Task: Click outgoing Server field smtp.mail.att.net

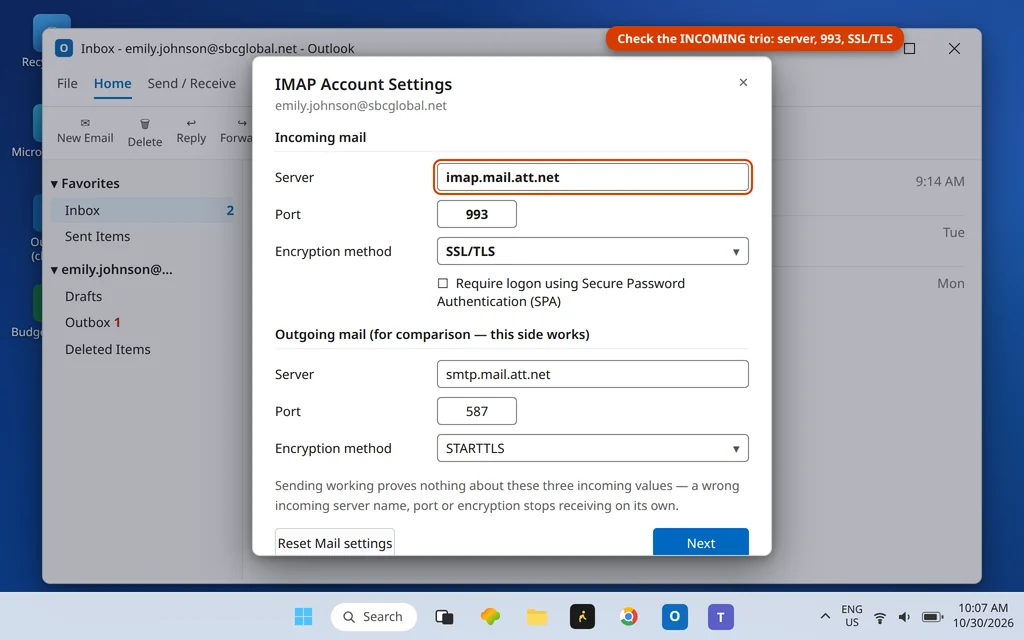Action: point(592,374)
